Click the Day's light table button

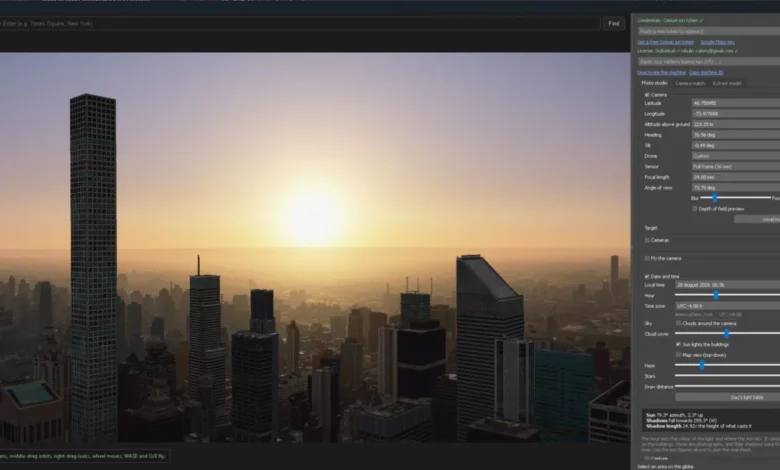(727, 397)
